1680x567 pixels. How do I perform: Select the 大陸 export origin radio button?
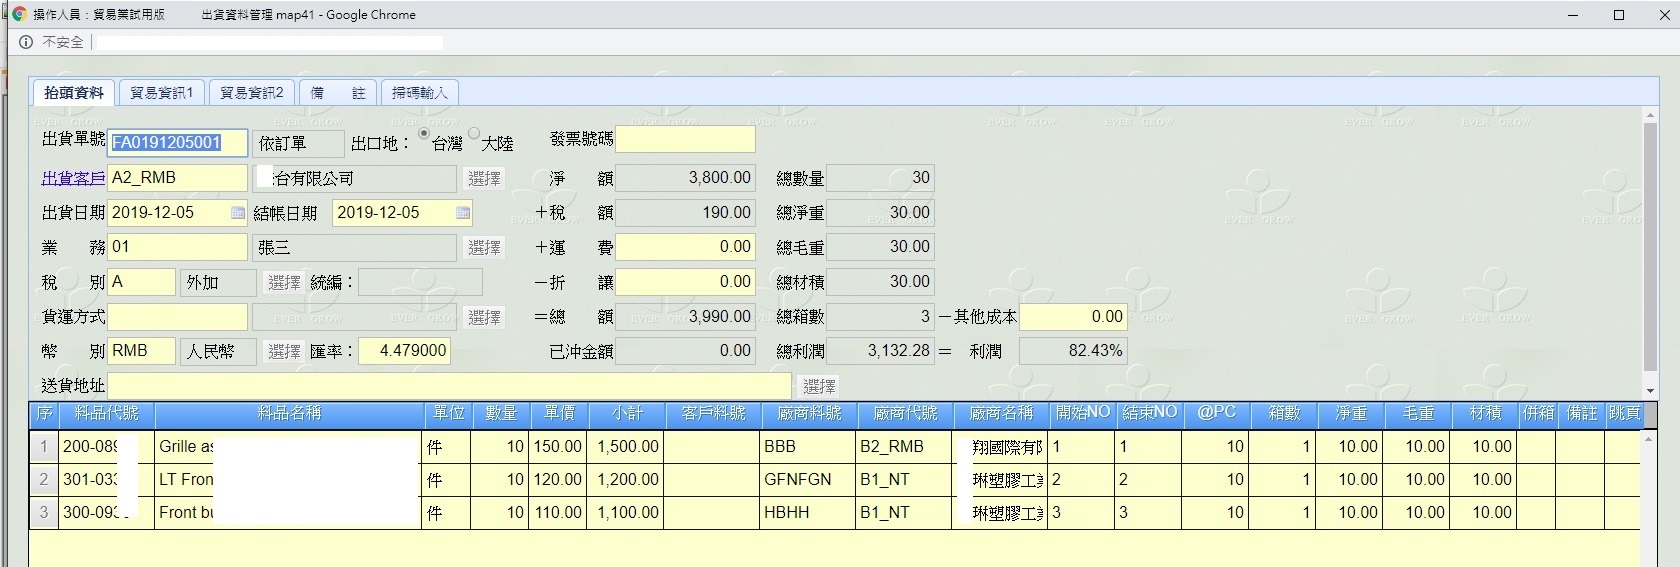coord(474,134)
